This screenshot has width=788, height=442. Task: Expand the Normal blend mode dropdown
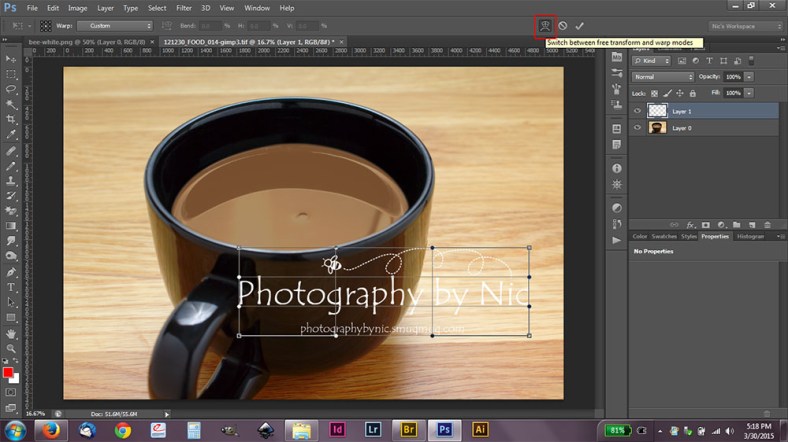click(x=662, y=77)
